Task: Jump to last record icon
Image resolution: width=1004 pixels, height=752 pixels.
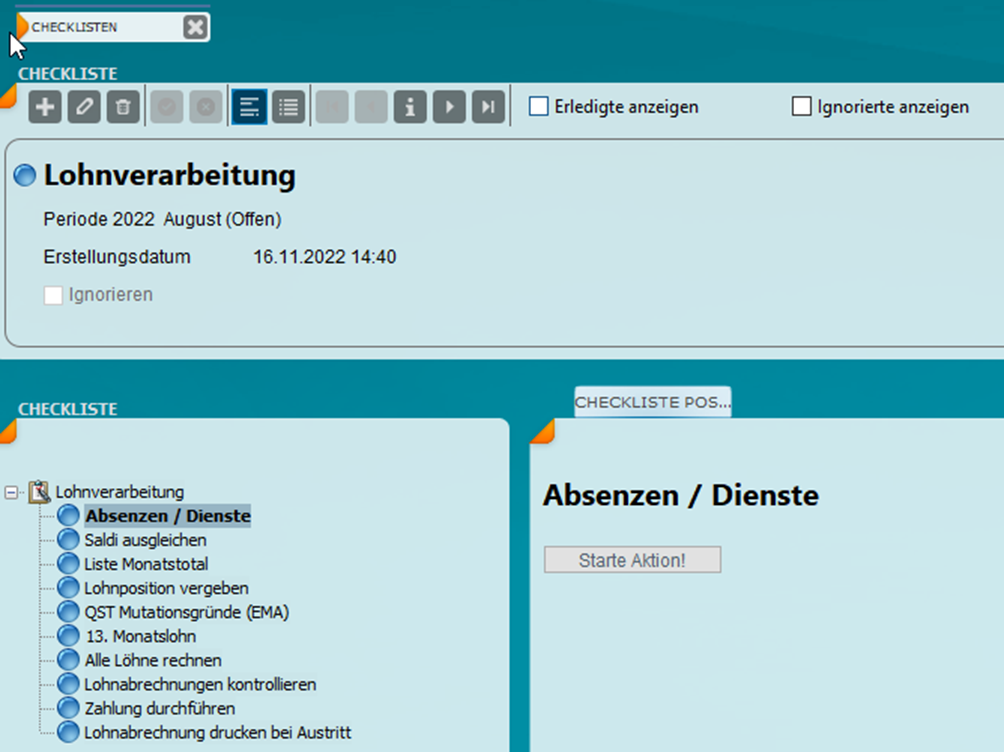Action: click(488, 107)
